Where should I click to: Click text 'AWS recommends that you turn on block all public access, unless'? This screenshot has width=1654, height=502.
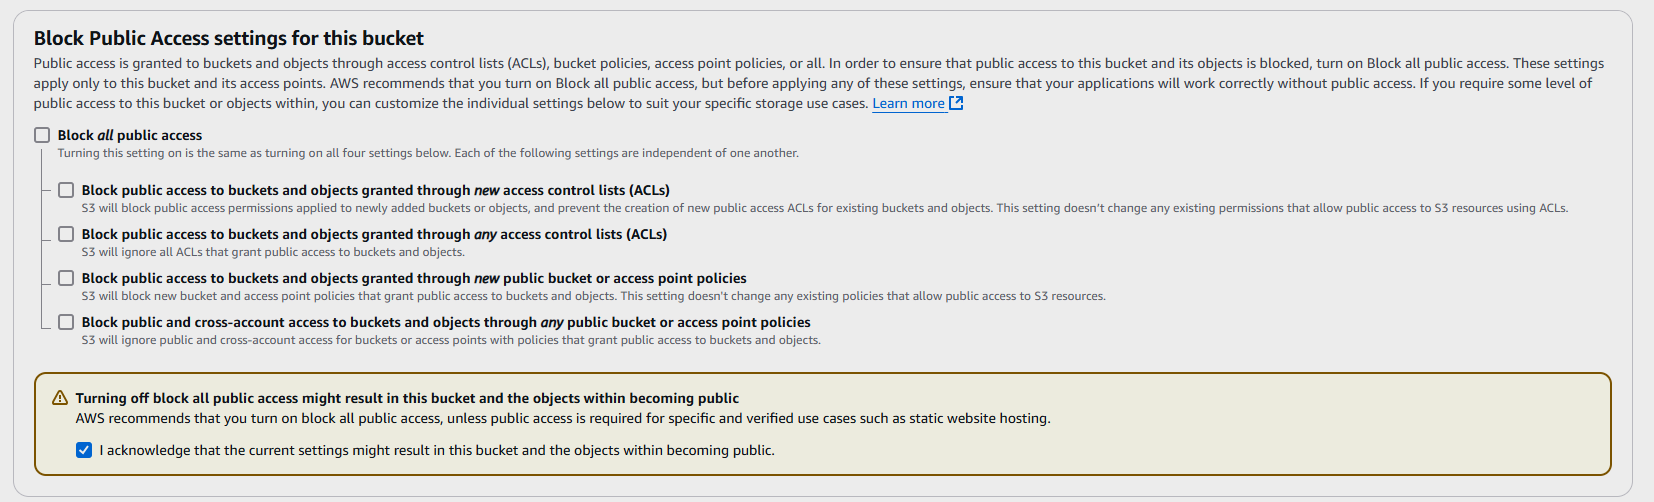563,418
